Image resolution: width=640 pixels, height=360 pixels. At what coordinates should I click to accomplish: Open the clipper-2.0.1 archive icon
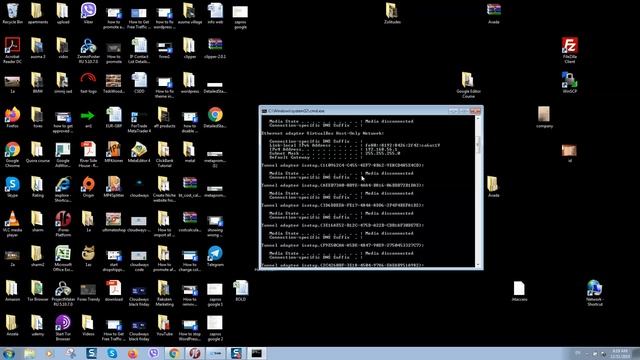[215, 45]
